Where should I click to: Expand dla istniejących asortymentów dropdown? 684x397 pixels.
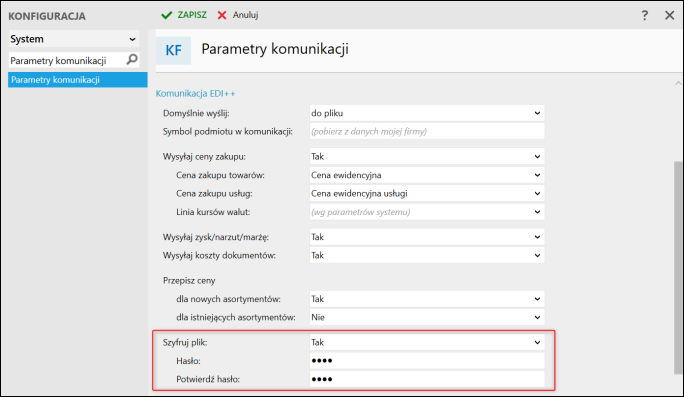[x=427, y=317]
